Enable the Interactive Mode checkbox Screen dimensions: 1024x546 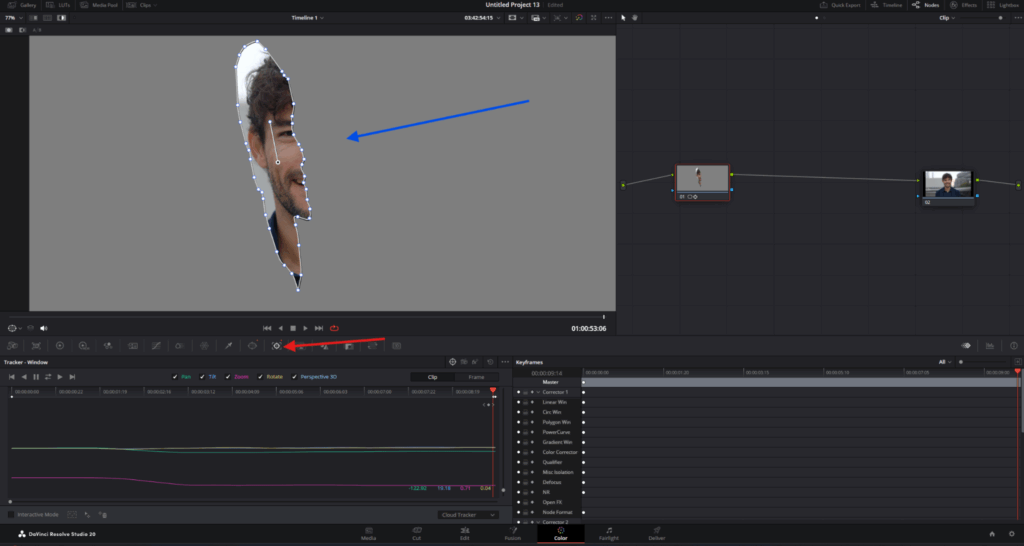(11, 514)
